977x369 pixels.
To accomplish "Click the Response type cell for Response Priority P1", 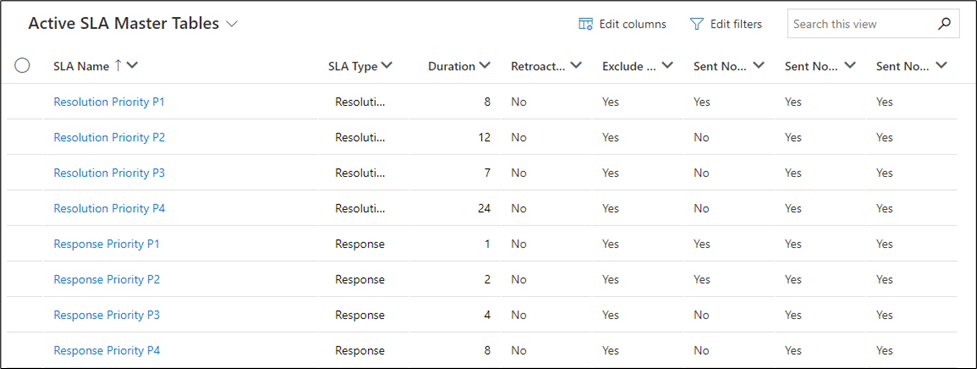I will 360,244.
